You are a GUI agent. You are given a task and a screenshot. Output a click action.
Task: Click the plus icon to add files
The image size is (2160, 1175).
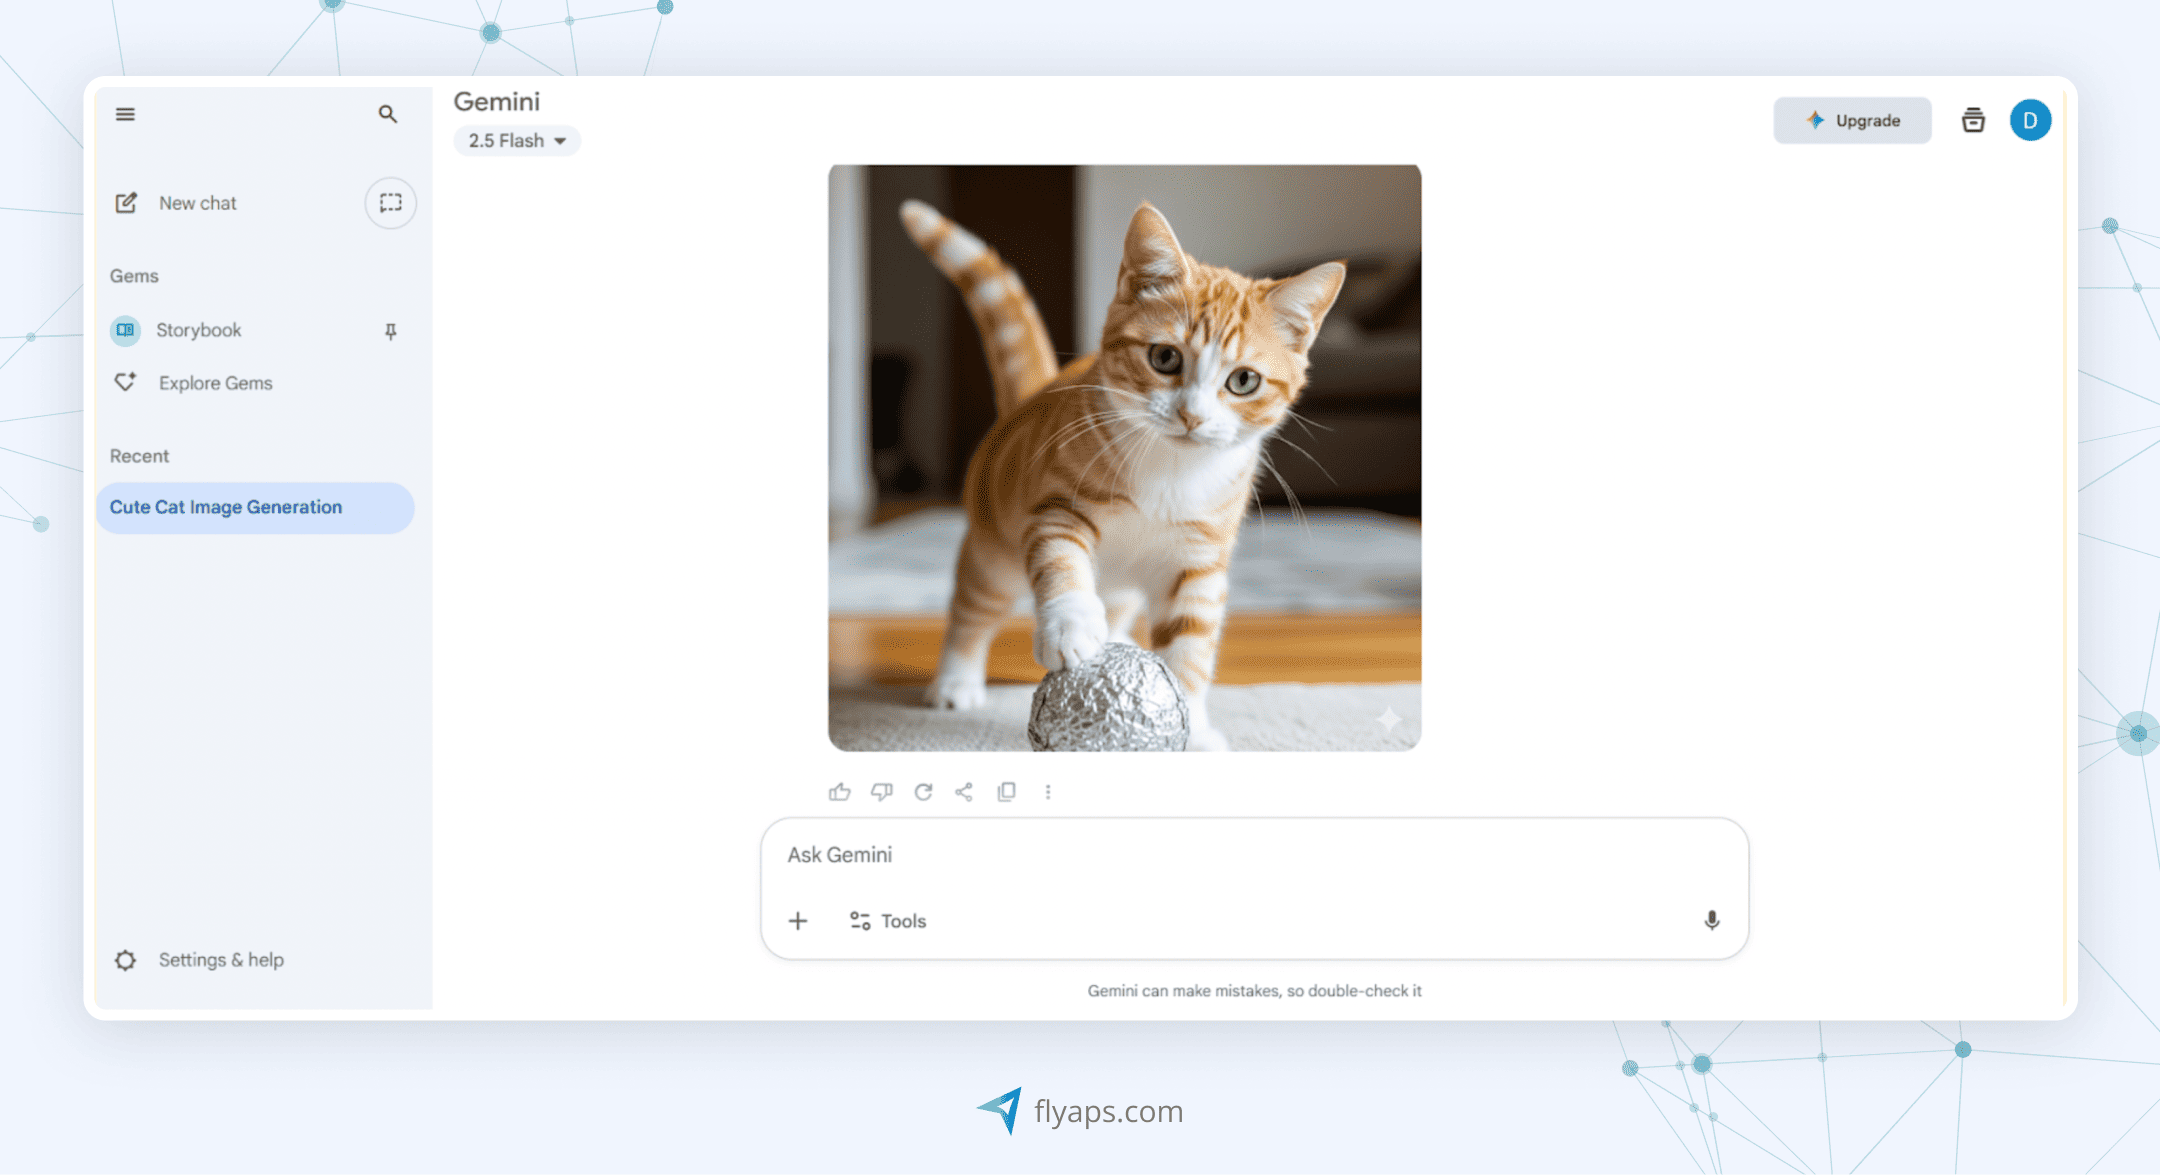pyautogui.click(x=798, y=921)
